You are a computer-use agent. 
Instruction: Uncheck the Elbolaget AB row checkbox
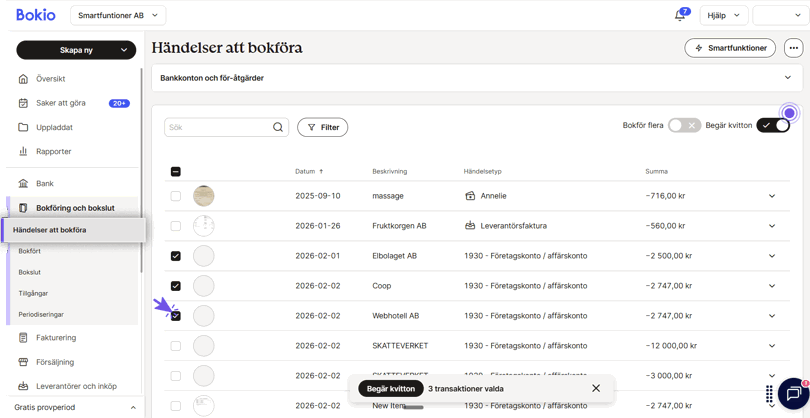coord(176,256)
